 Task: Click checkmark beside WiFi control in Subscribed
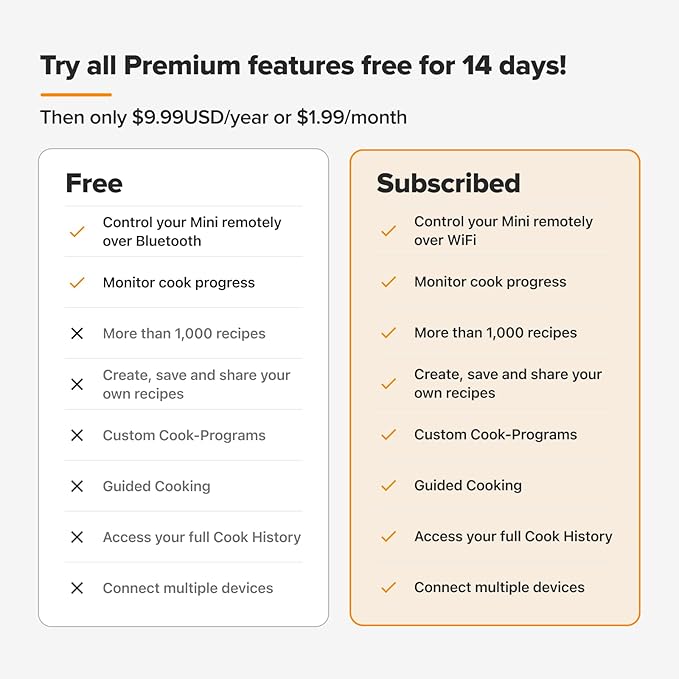point(389,231)
